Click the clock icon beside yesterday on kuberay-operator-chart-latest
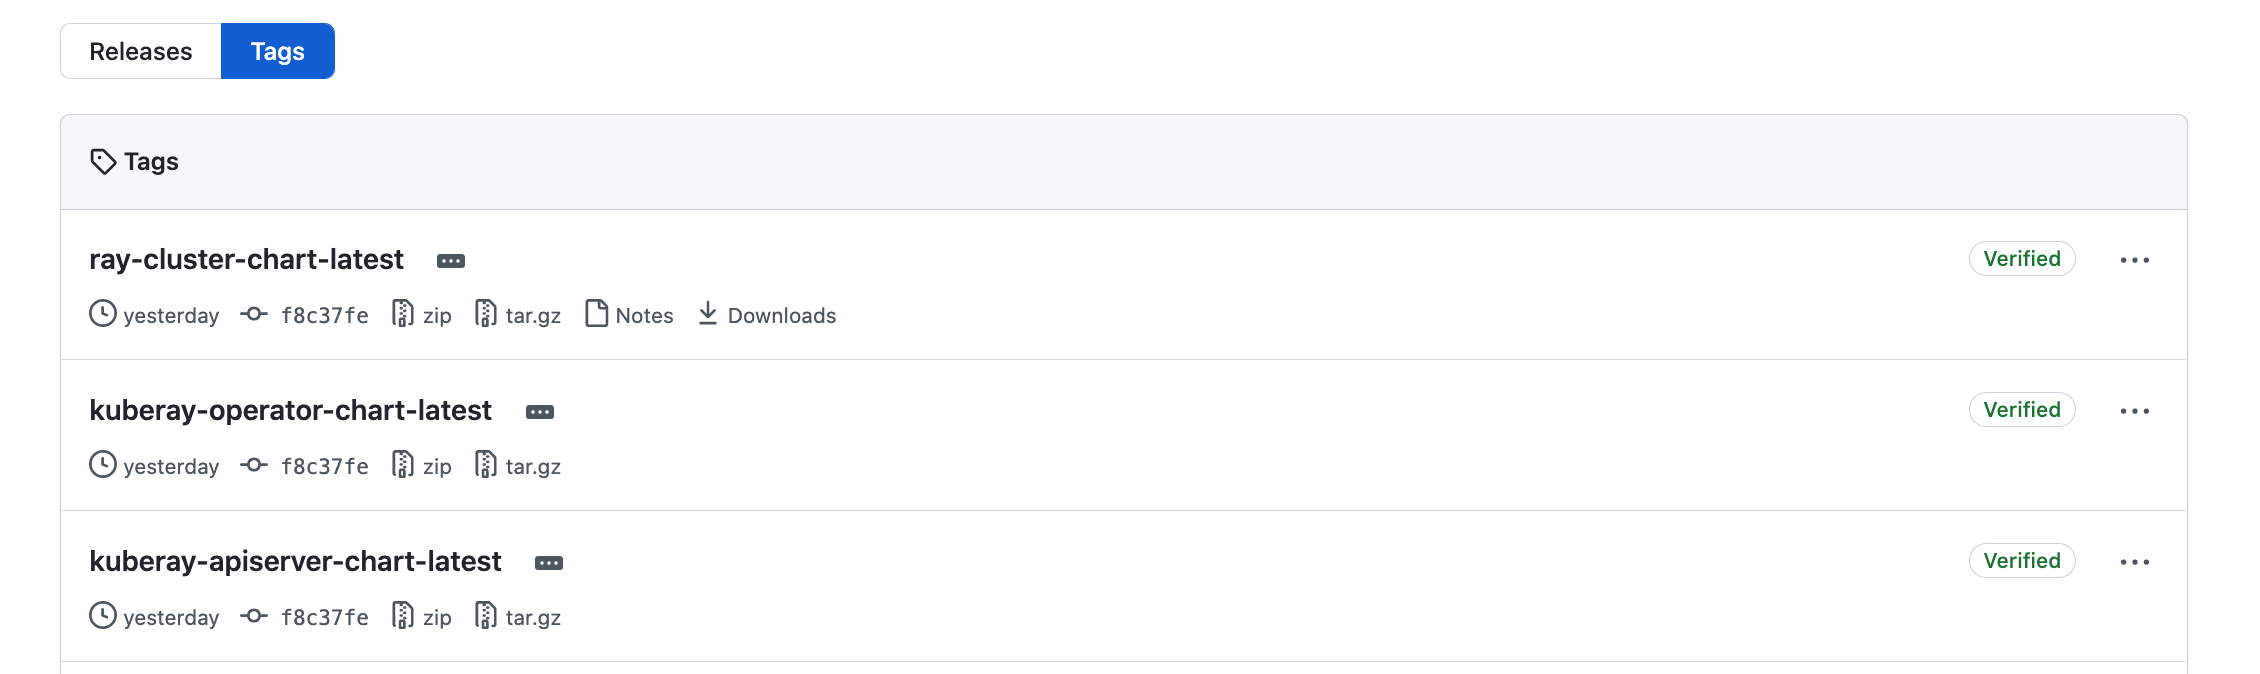The height and width of the screenshot is (674, 2260). pyautogui.click(x=102, y=465)
